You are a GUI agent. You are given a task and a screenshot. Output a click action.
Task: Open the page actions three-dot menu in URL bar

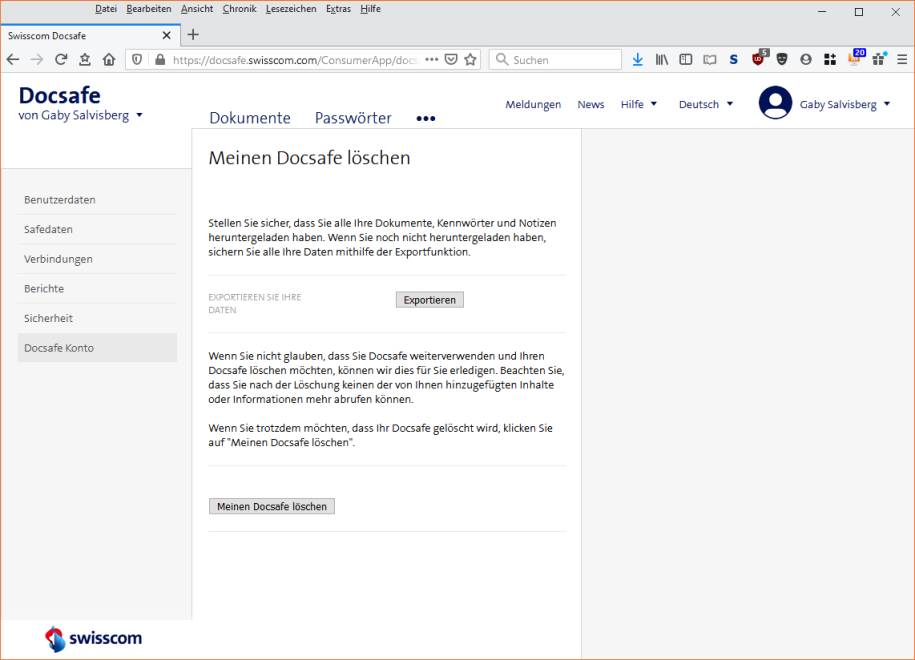click(431, 60)
